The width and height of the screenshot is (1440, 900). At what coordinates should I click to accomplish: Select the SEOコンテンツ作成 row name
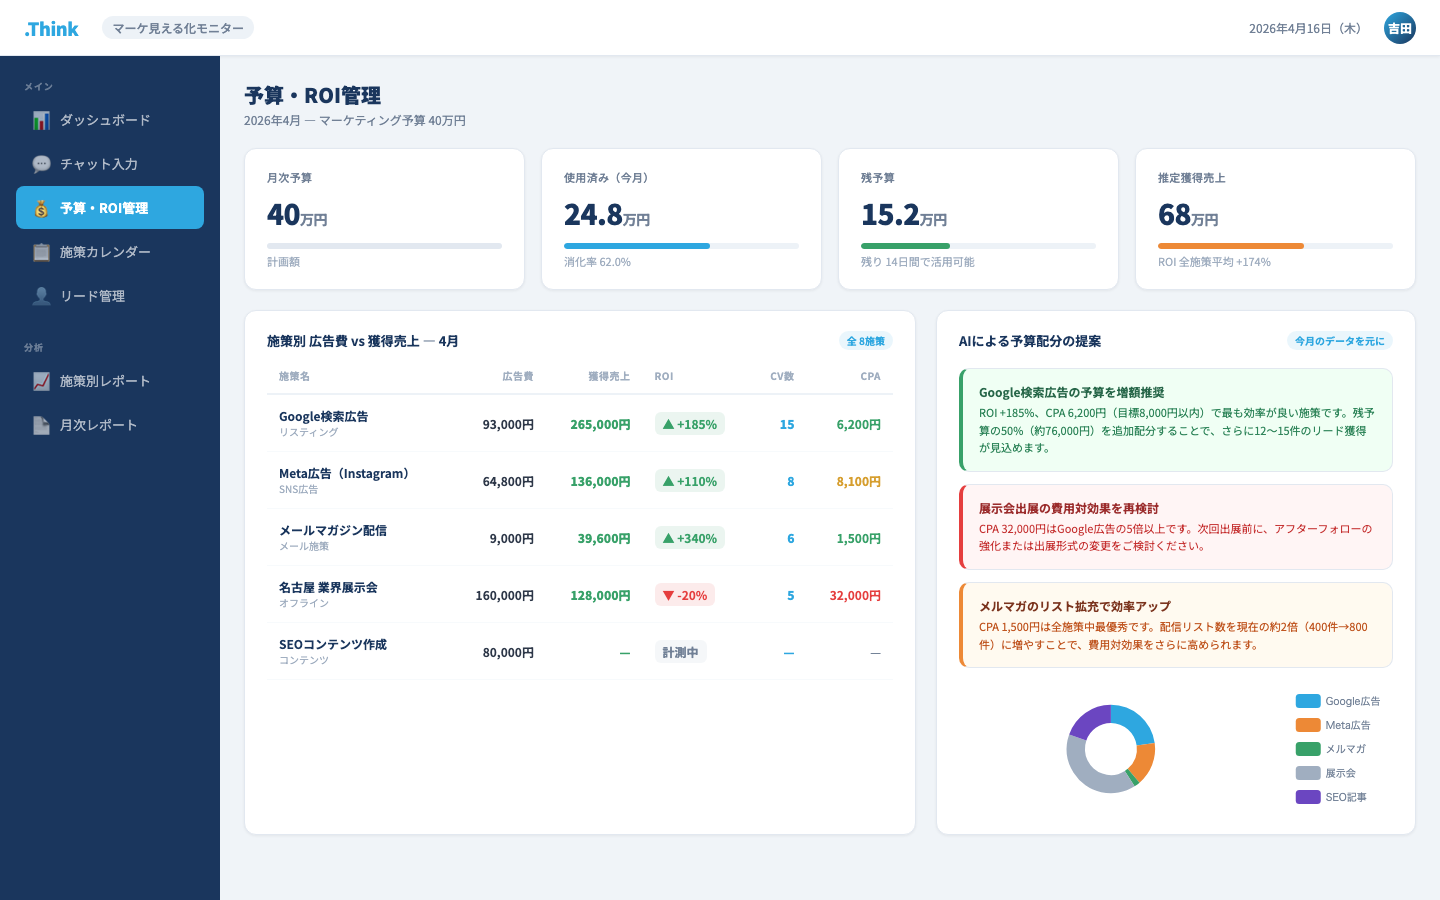[333, 644]
